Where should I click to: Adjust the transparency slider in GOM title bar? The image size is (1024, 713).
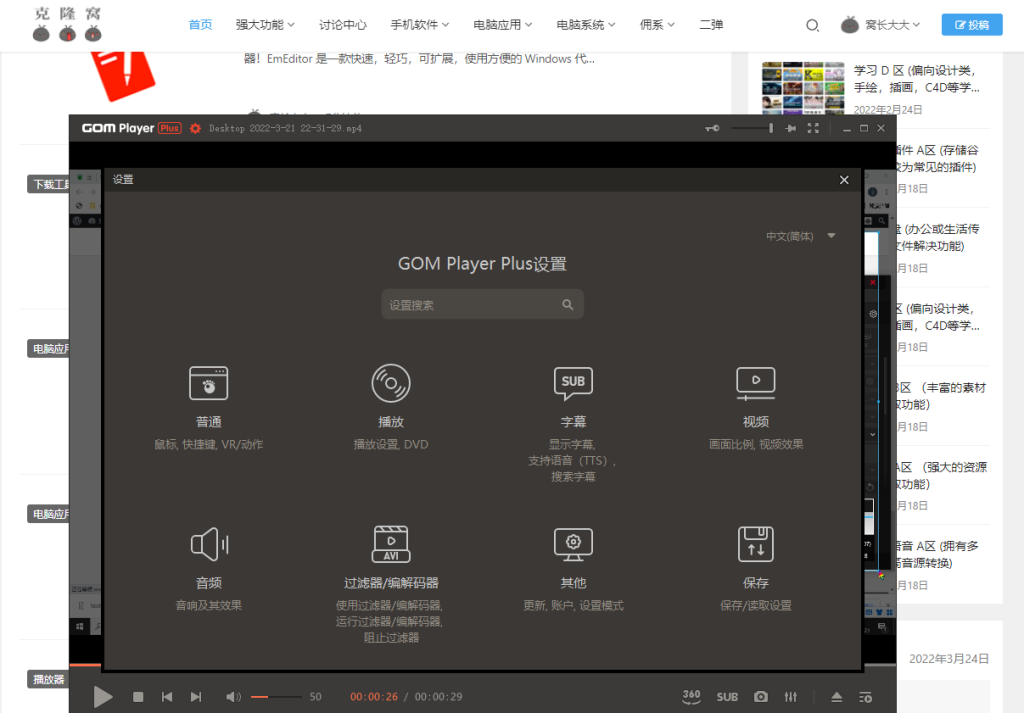click(x=752, y=128)
